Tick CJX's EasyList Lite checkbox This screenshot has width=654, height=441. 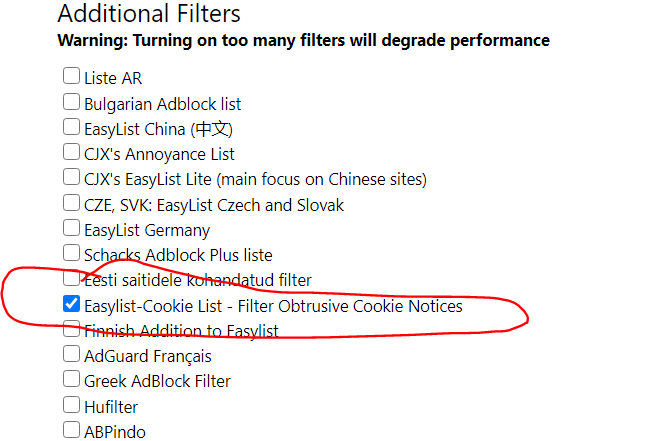coord(71,178)
